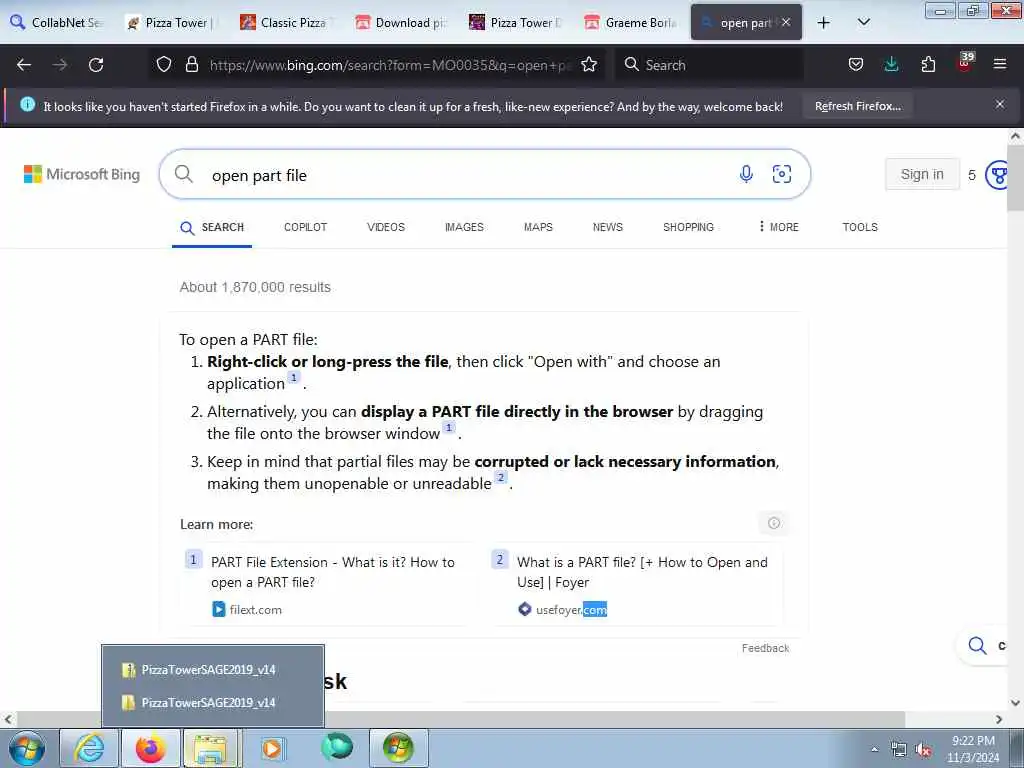Switch to Download pi tab

point(402,23)
